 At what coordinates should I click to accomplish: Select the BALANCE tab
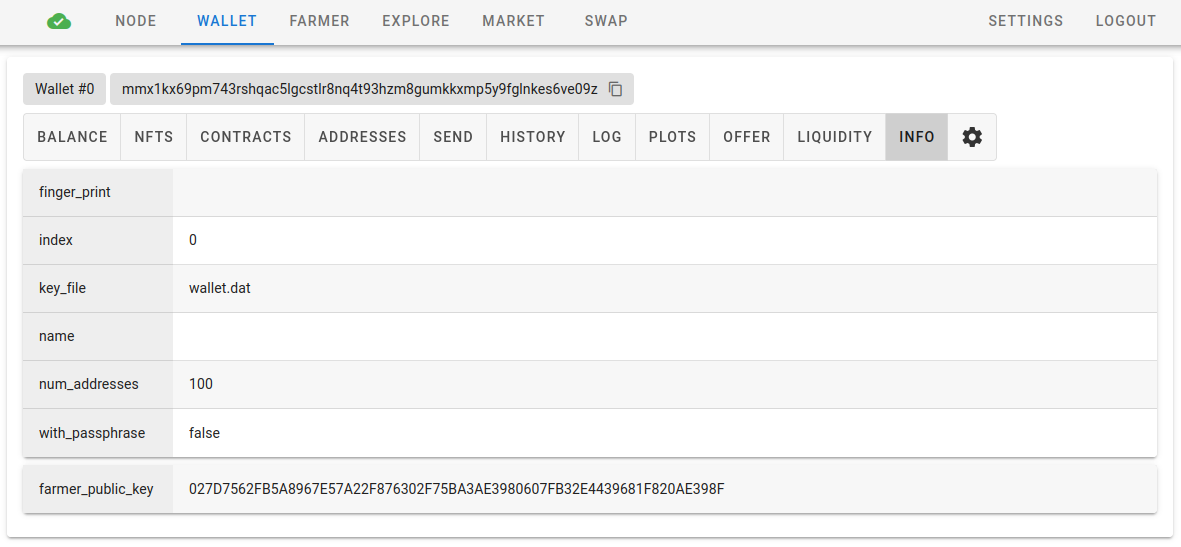[72, 137]
